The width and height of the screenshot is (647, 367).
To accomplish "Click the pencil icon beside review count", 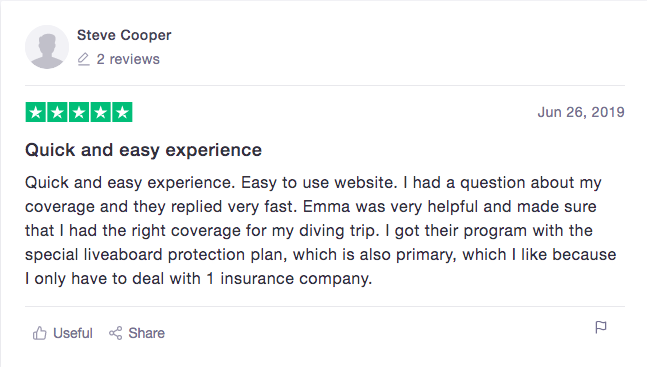I will coord(83,59).
